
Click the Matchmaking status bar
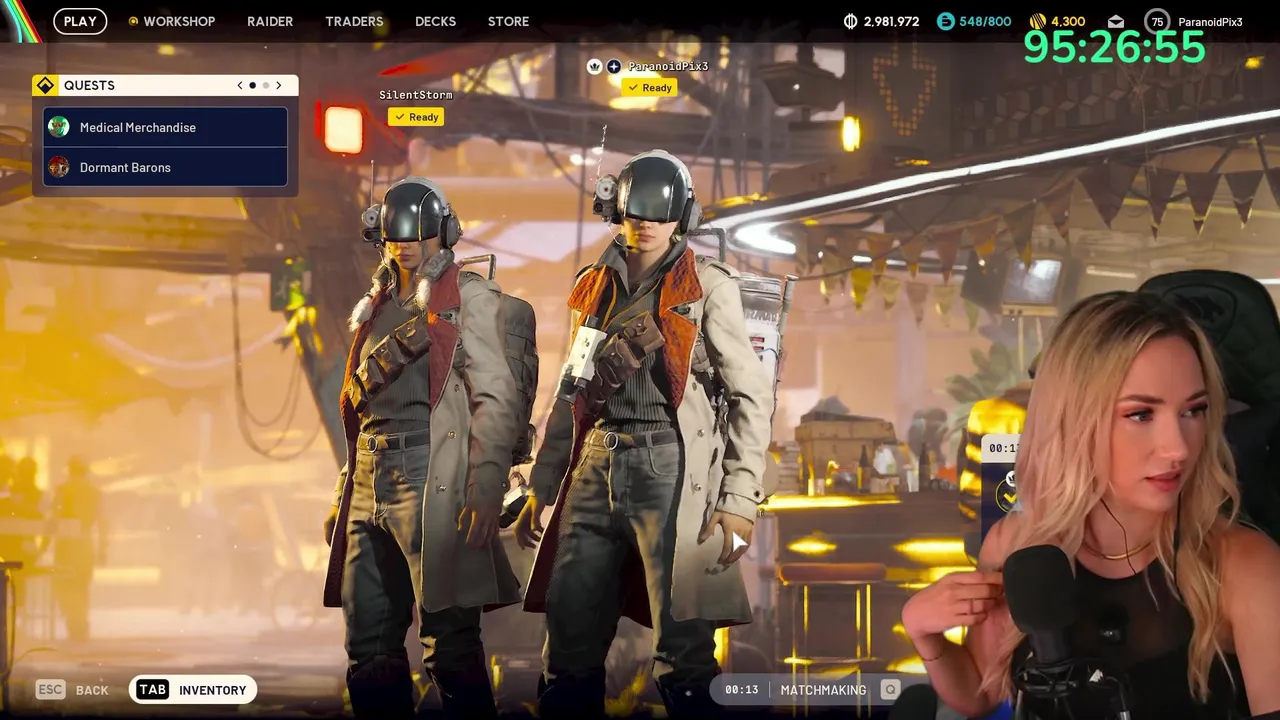tap(810, 690)
